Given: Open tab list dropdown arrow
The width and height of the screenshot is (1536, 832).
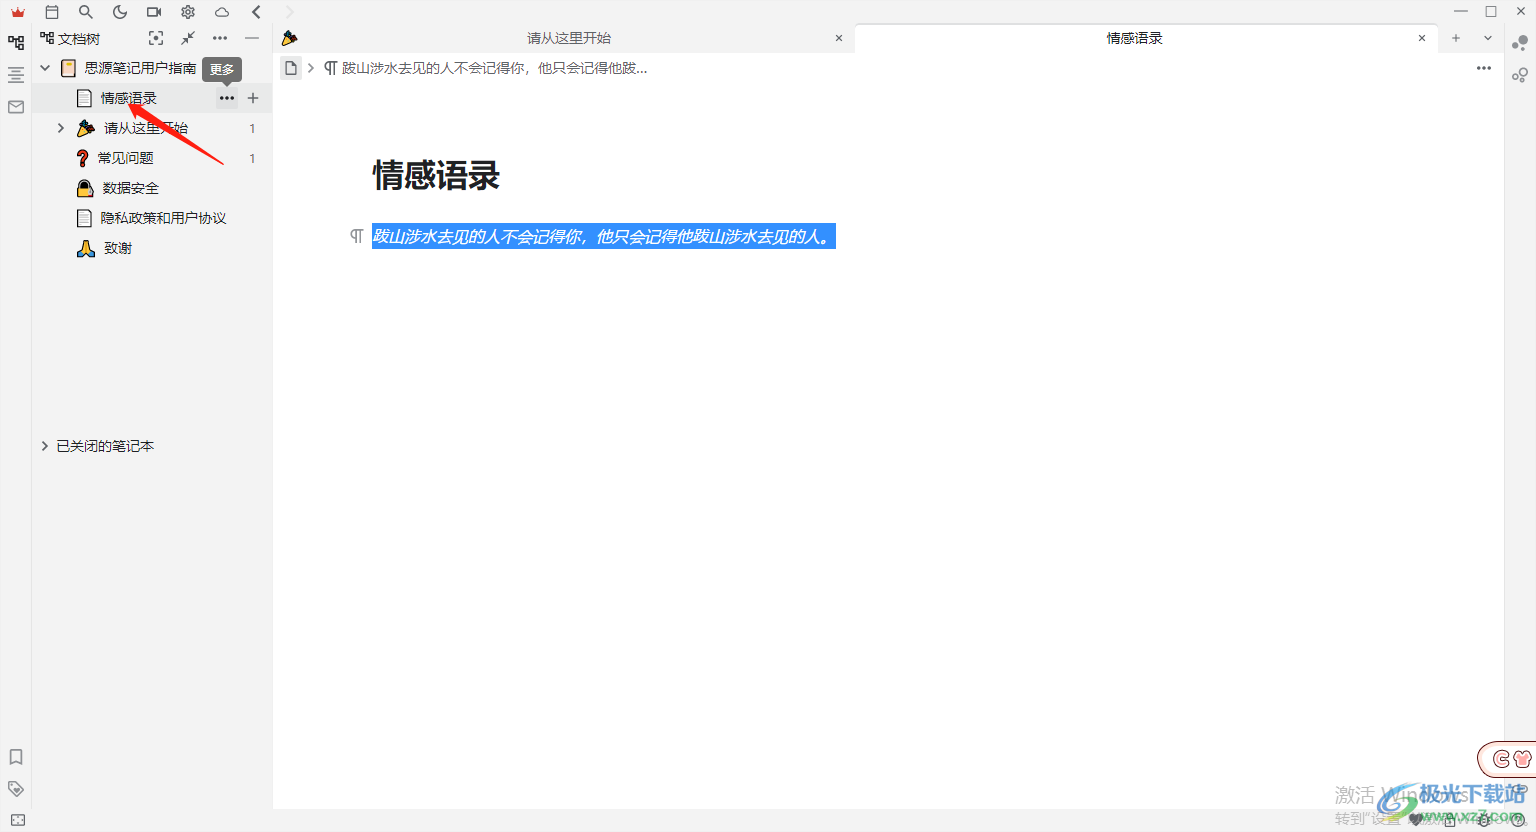Looking at the screenshot, I should coord(1488,38).
